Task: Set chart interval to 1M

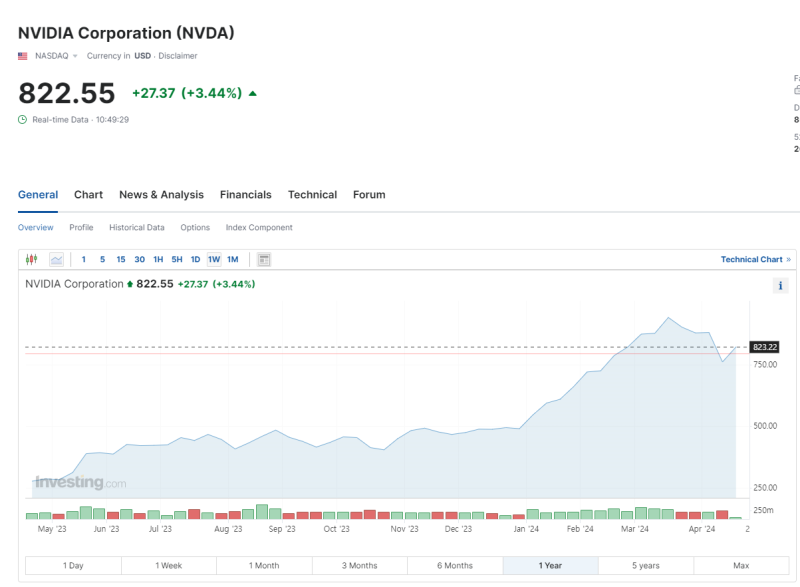Action: 233,260
